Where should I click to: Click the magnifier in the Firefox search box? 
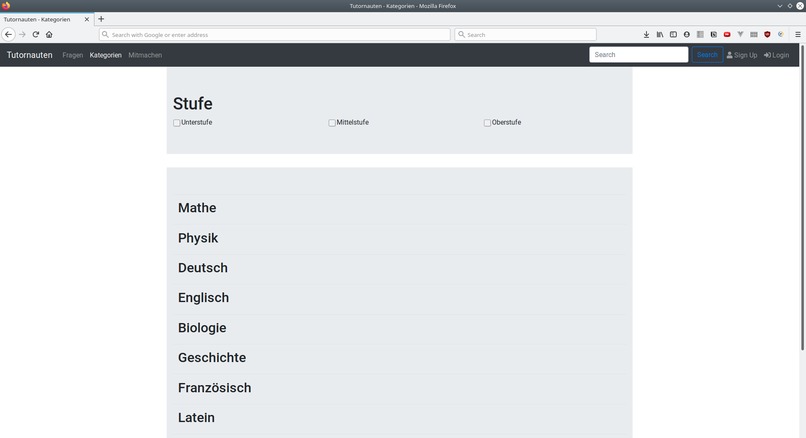[x=461, y=34]
